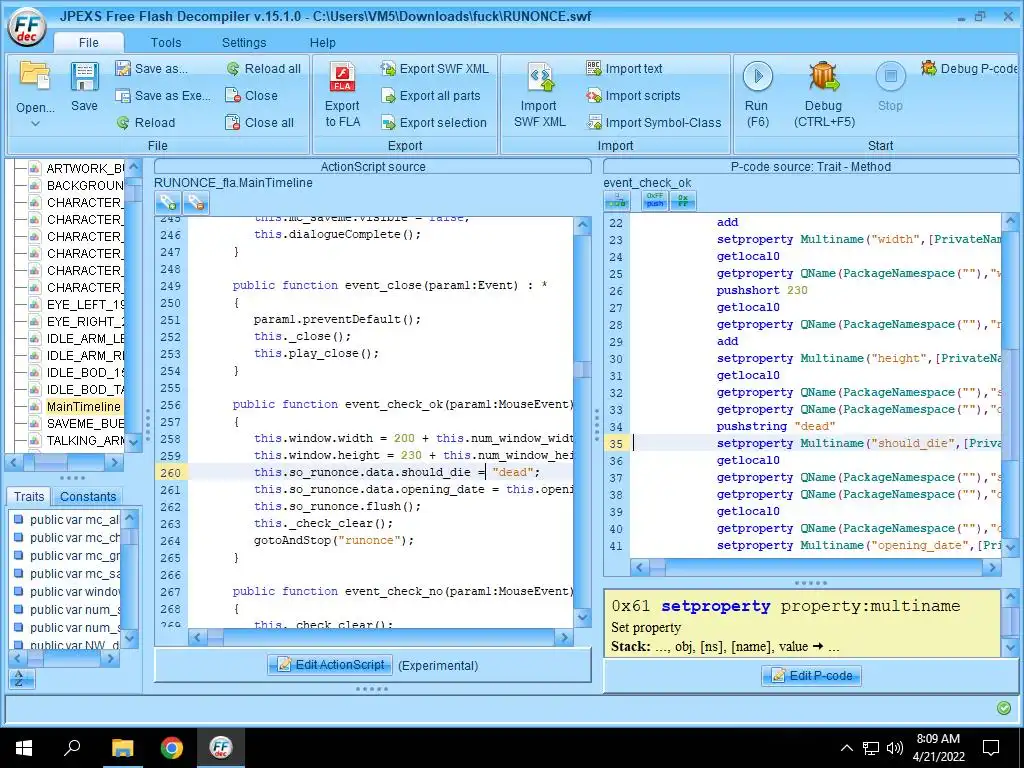The image size is (1024, 768).
Task: Click the green status check icon
Action: coord(1004,708)
